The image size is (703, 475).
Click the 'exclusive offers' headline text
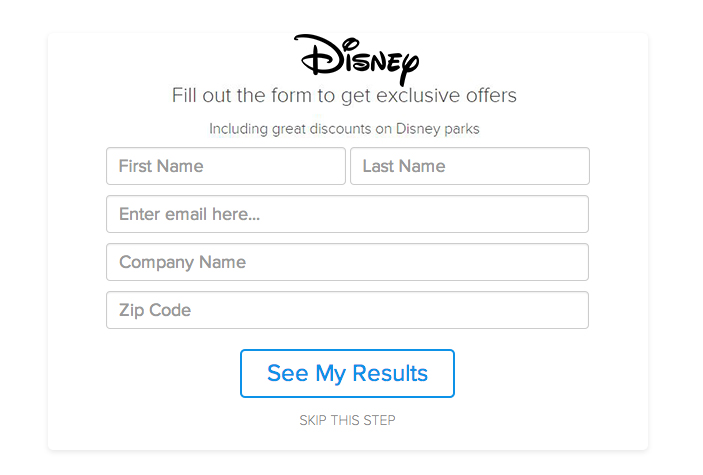click(x=446, y=96)
